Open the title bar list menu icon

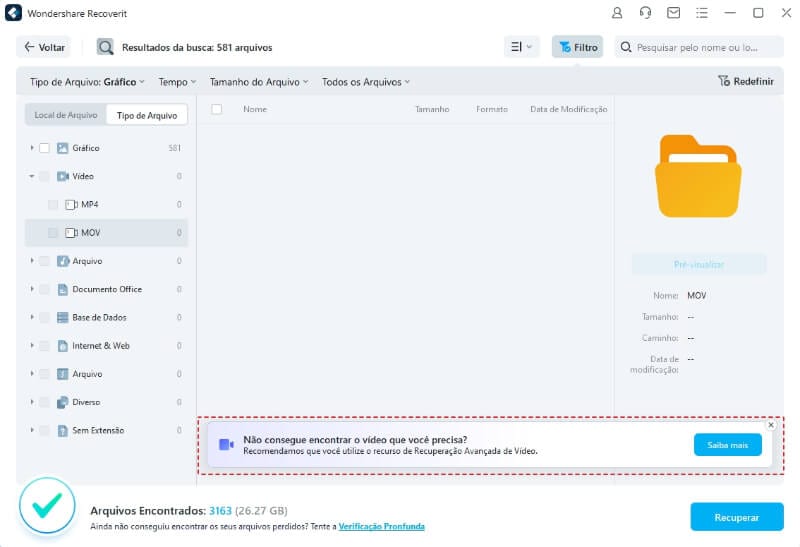[x=702, y=13]
